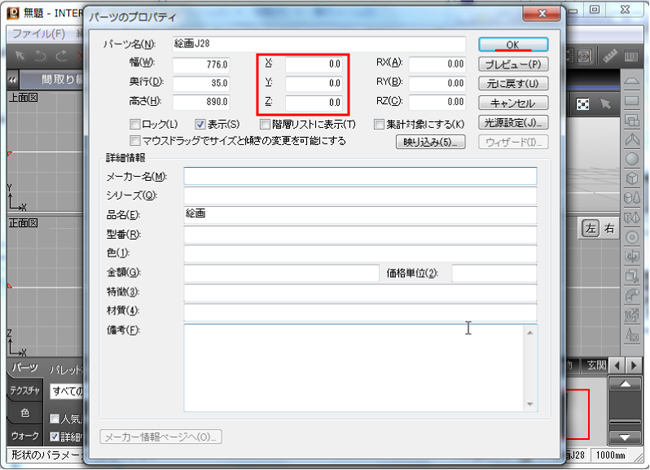Enable the ロック(L) checkbox
The width and height of the screenshot is (650, 470).
pyautogui.click(x=137, y=124)
